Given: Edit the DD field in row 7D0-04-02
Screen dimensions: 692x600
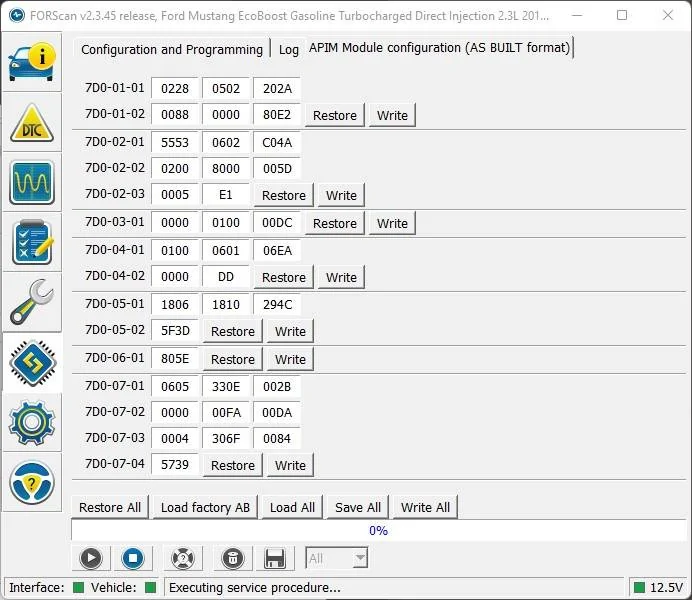Looking at the screenshot, I should click(226, 276).
